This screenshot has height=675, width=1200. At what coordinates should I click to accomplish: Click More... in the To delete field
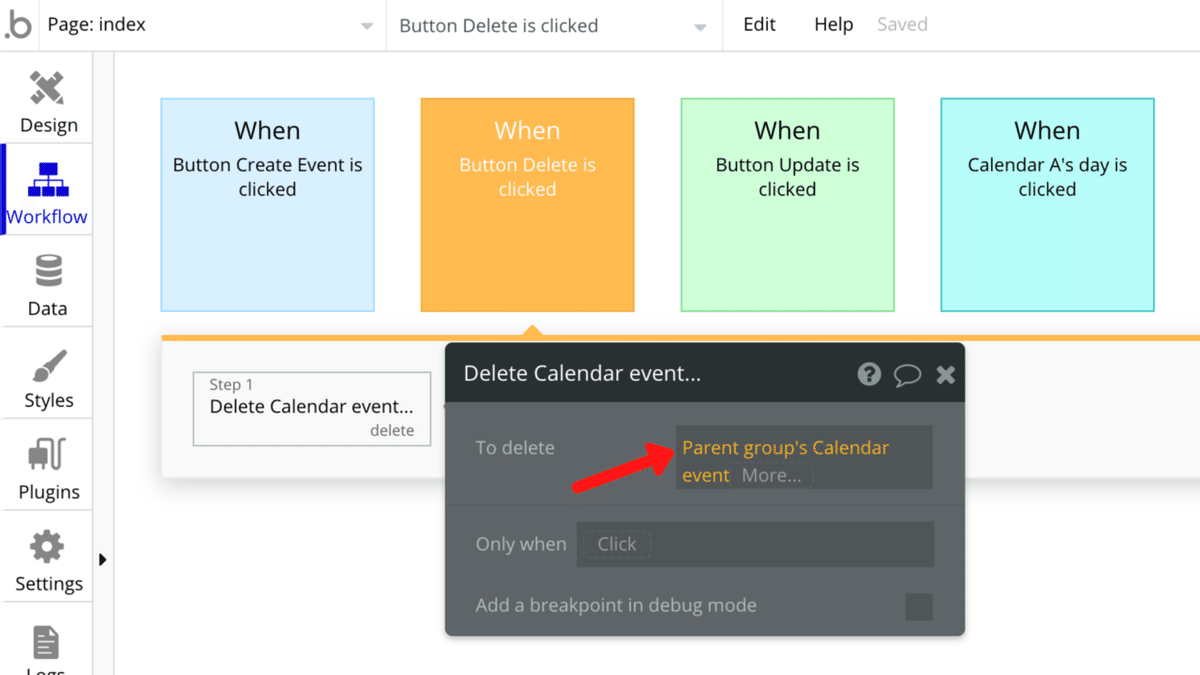pos(771,476)
